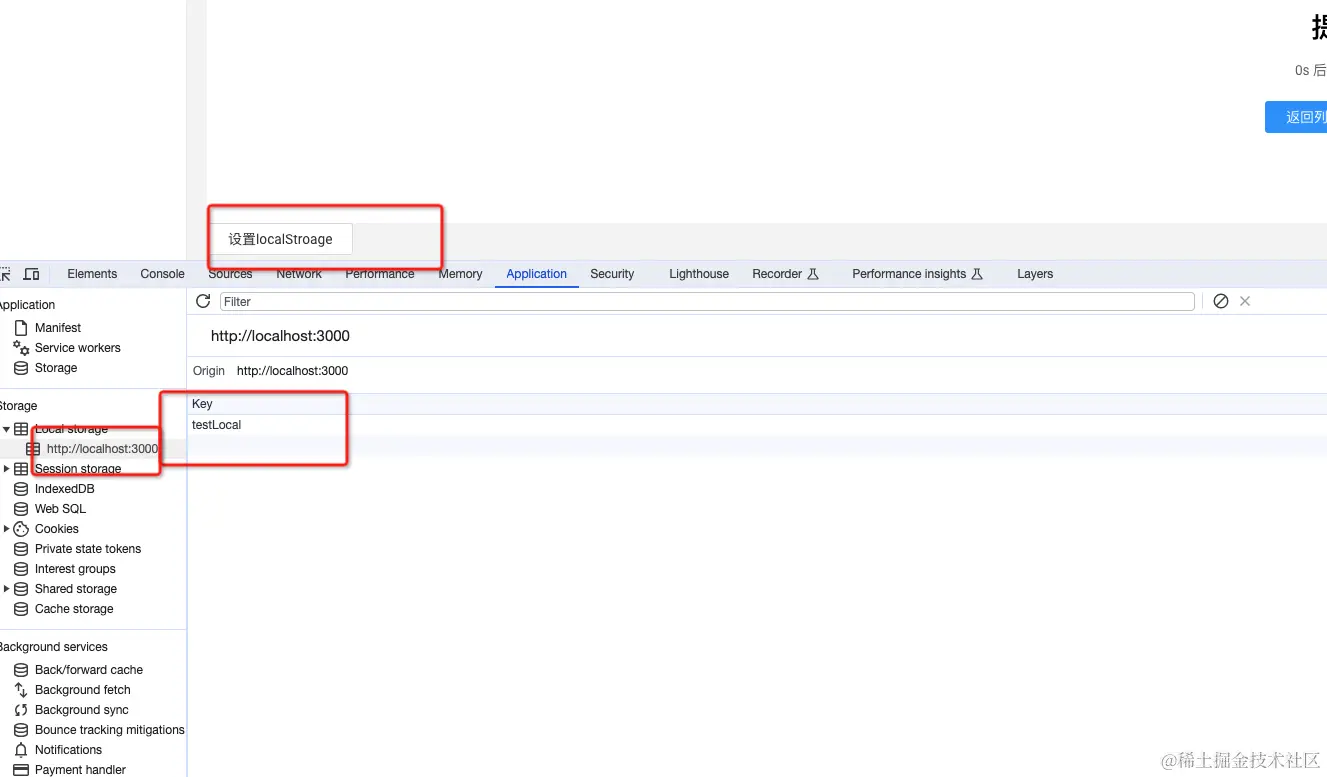Click the Session storage table icon

pyautogui.click(x=21, y=469)
